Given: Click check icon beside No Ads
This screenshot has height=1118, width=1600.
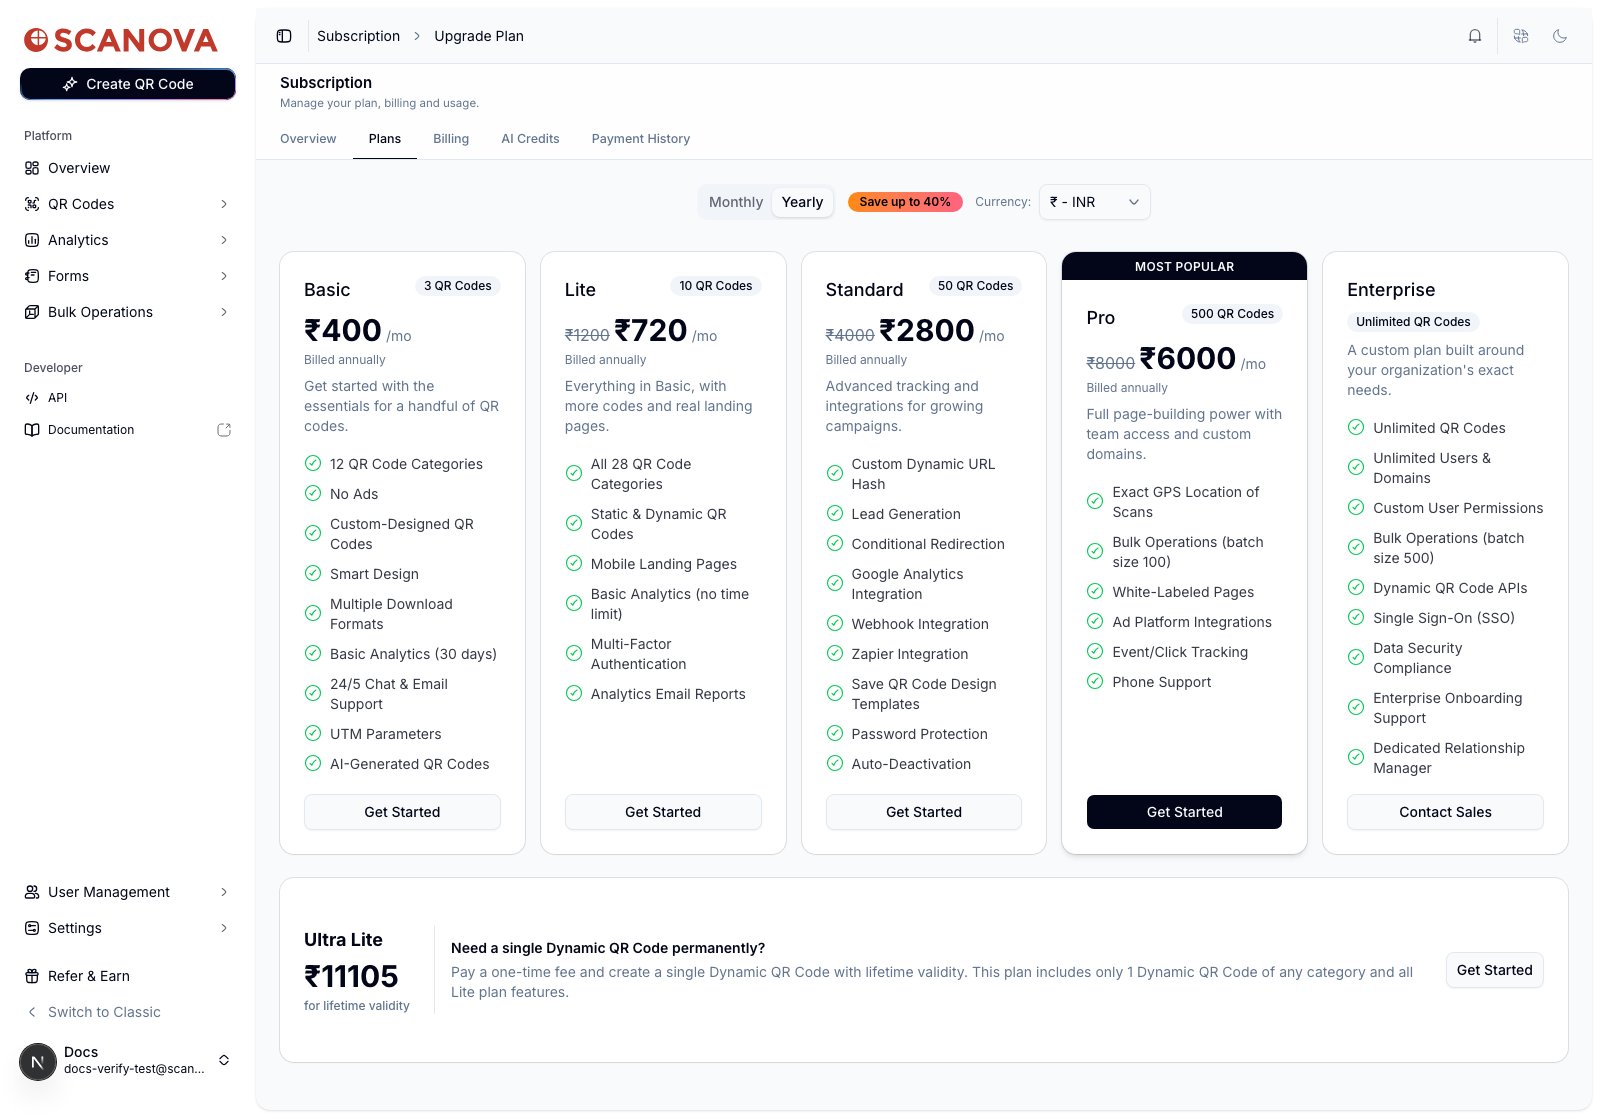Looking at the screenshot, I should tap(313, 494).
